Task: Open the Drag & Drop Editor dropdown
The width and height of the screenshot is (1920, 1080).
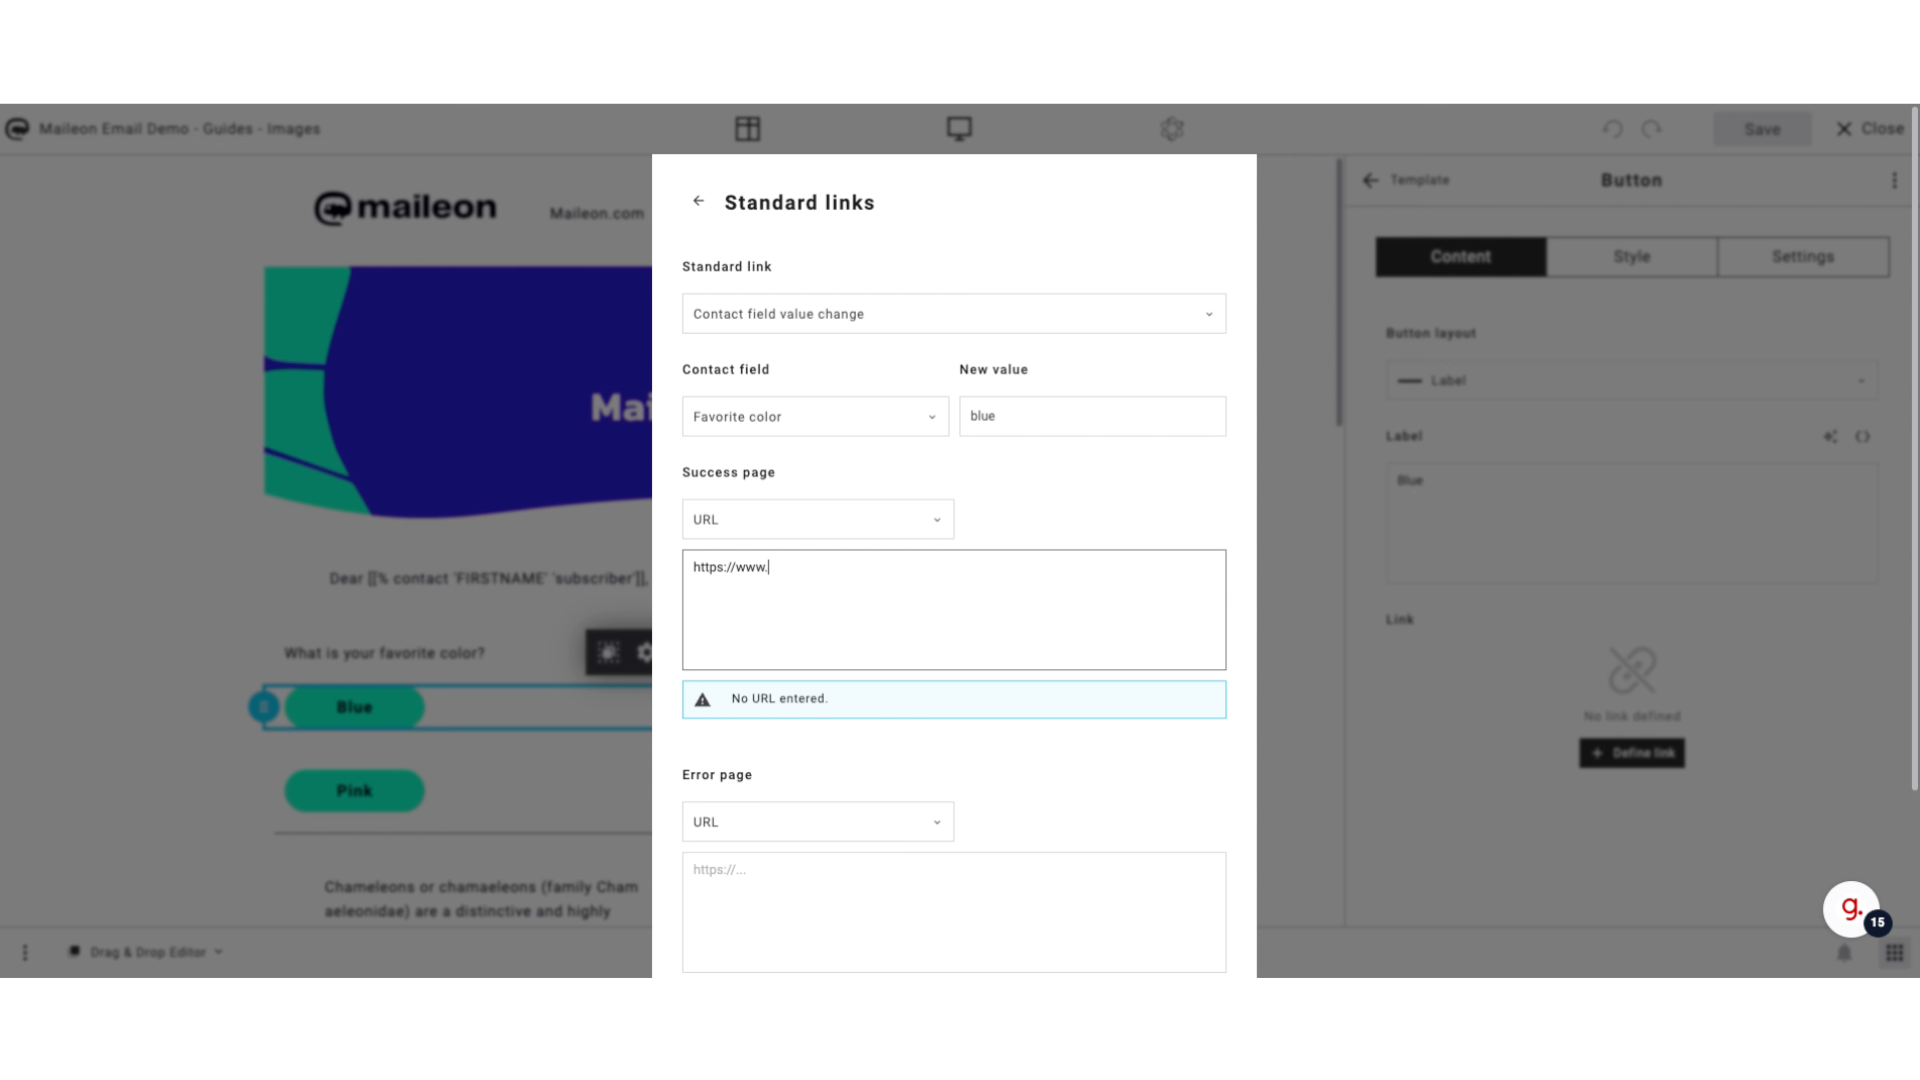Action: click(x=146, y=952)
